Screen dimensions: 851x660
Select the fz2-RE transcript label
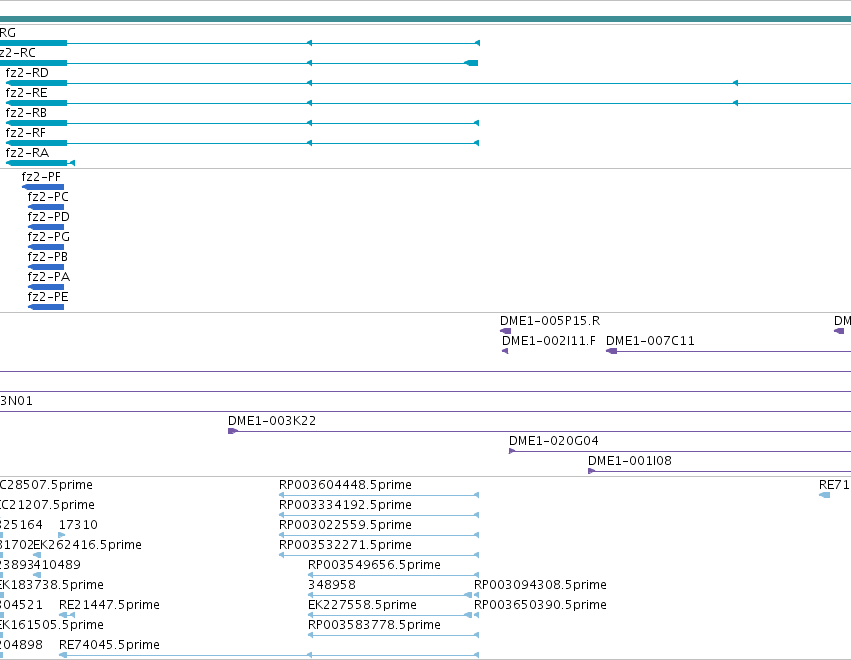tap(27, 93)
